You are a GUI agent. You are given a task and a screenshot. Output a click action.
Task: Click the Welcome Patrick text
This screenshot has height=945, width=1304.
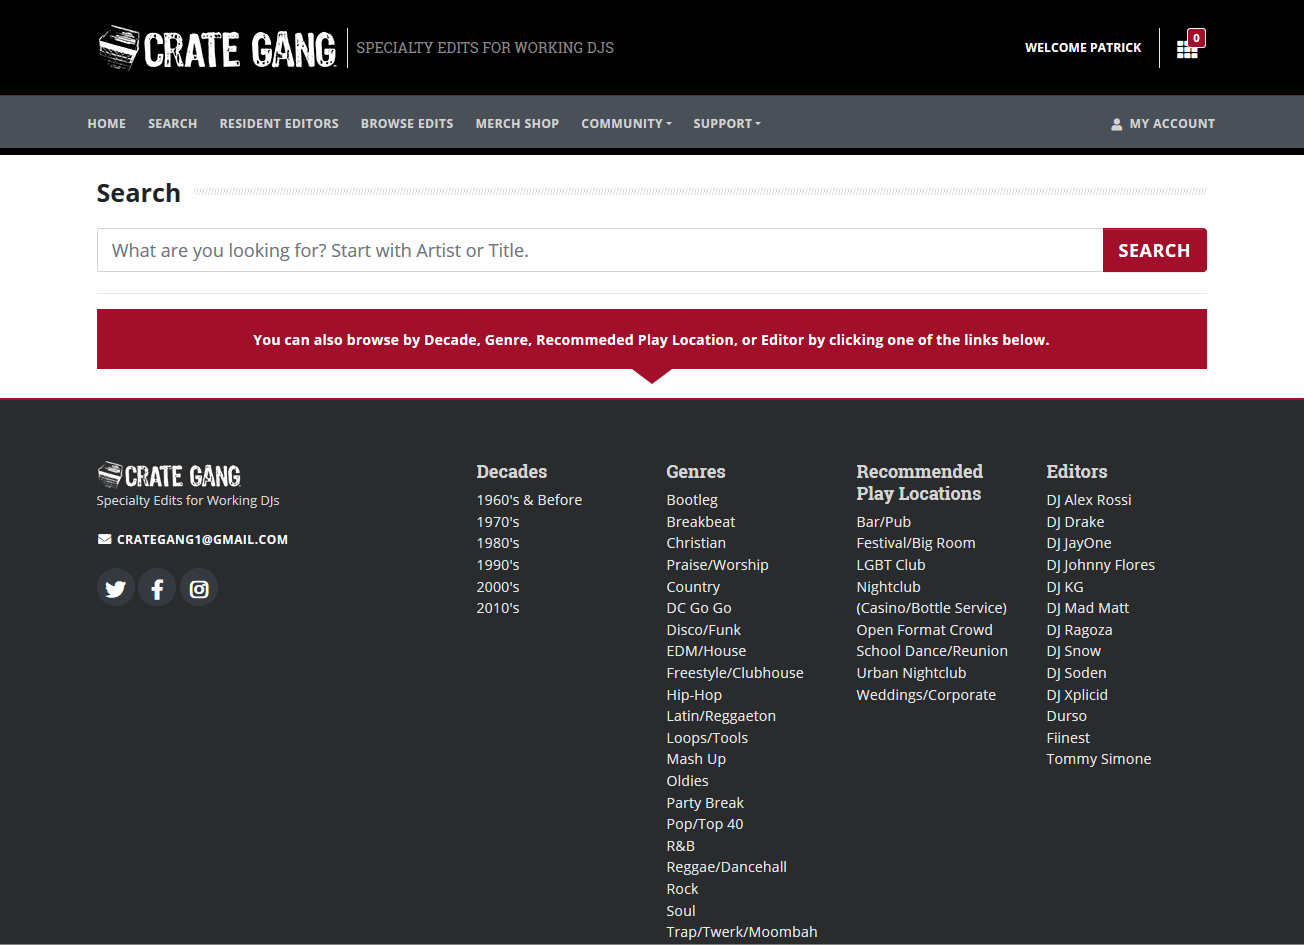point(1083,48)
